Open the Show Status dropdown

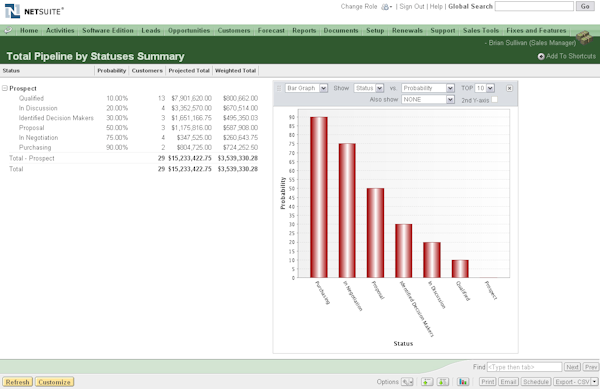coord(368,88)
